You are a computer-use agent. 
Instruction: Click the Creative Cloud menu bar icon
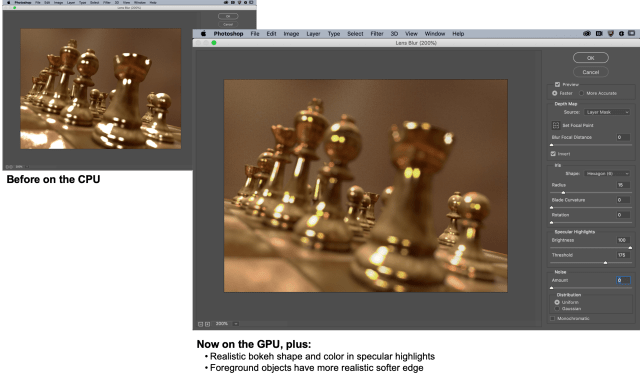(x=587, y=33)
